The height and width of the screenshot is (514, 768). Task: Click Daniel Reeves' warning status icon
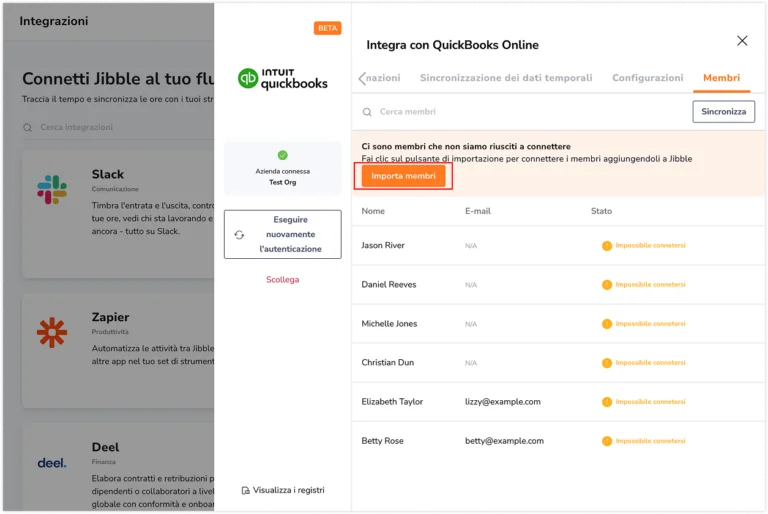point(606,285)
